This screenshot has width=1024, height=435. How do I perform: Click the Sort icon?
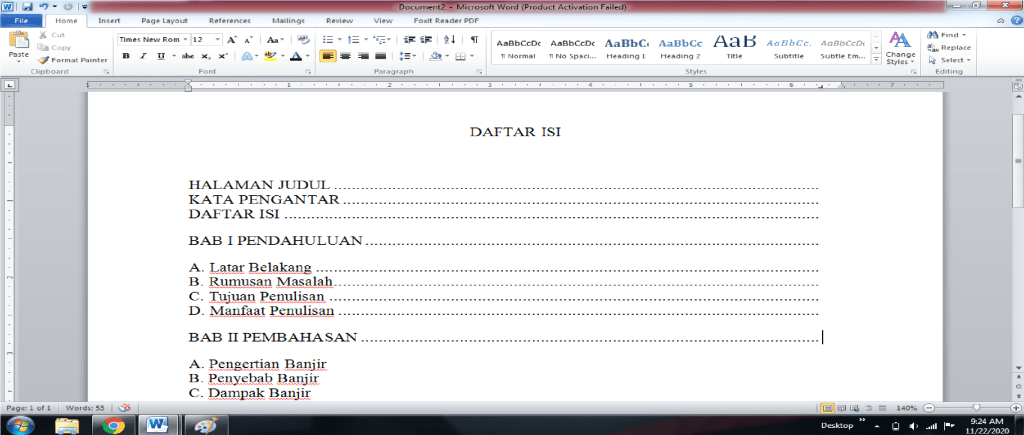tap(450, 39)
